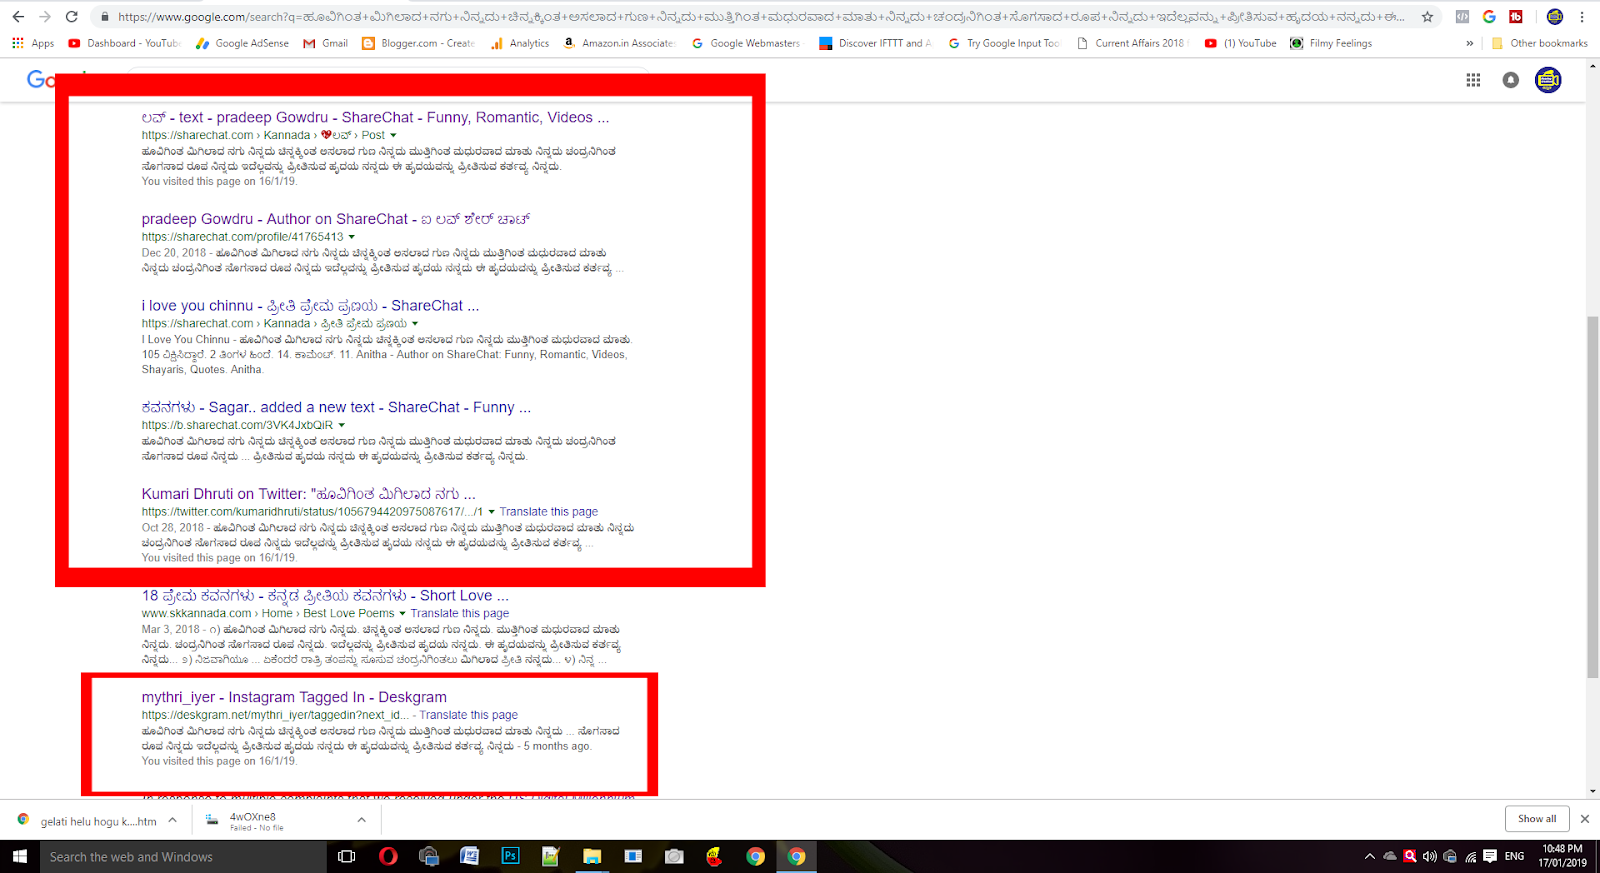Open the 'pradeep Gowdru - ShareChat - Funny' result

click(x=375, y=117)
